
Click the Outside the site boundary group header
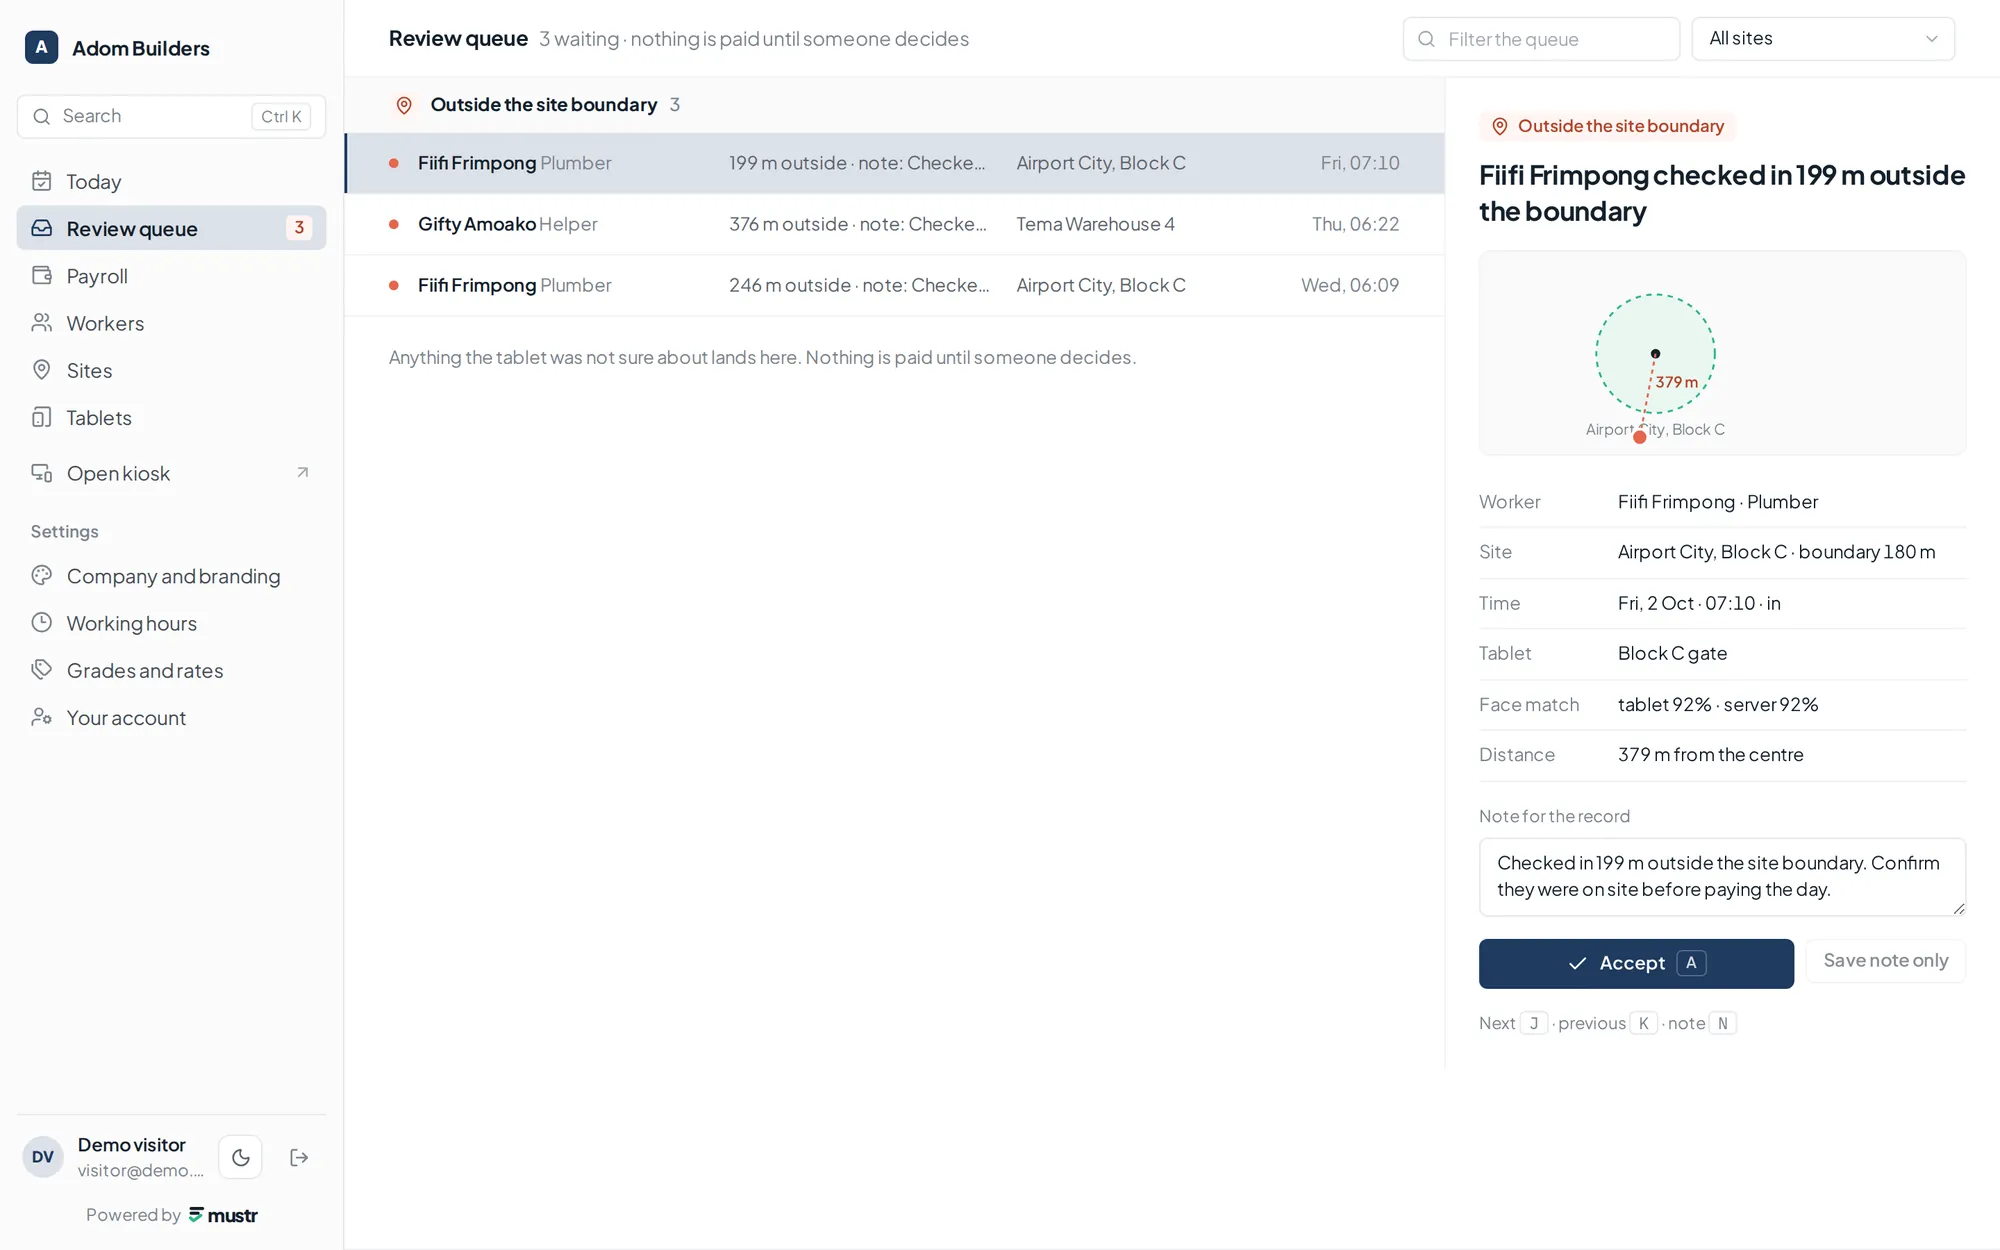895,105
